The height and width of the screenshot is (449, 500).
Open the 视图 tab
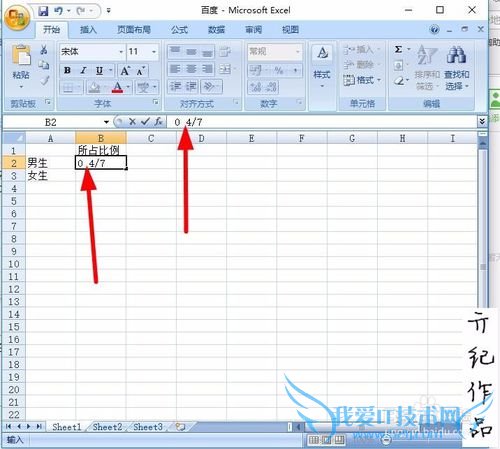point(290,30)
